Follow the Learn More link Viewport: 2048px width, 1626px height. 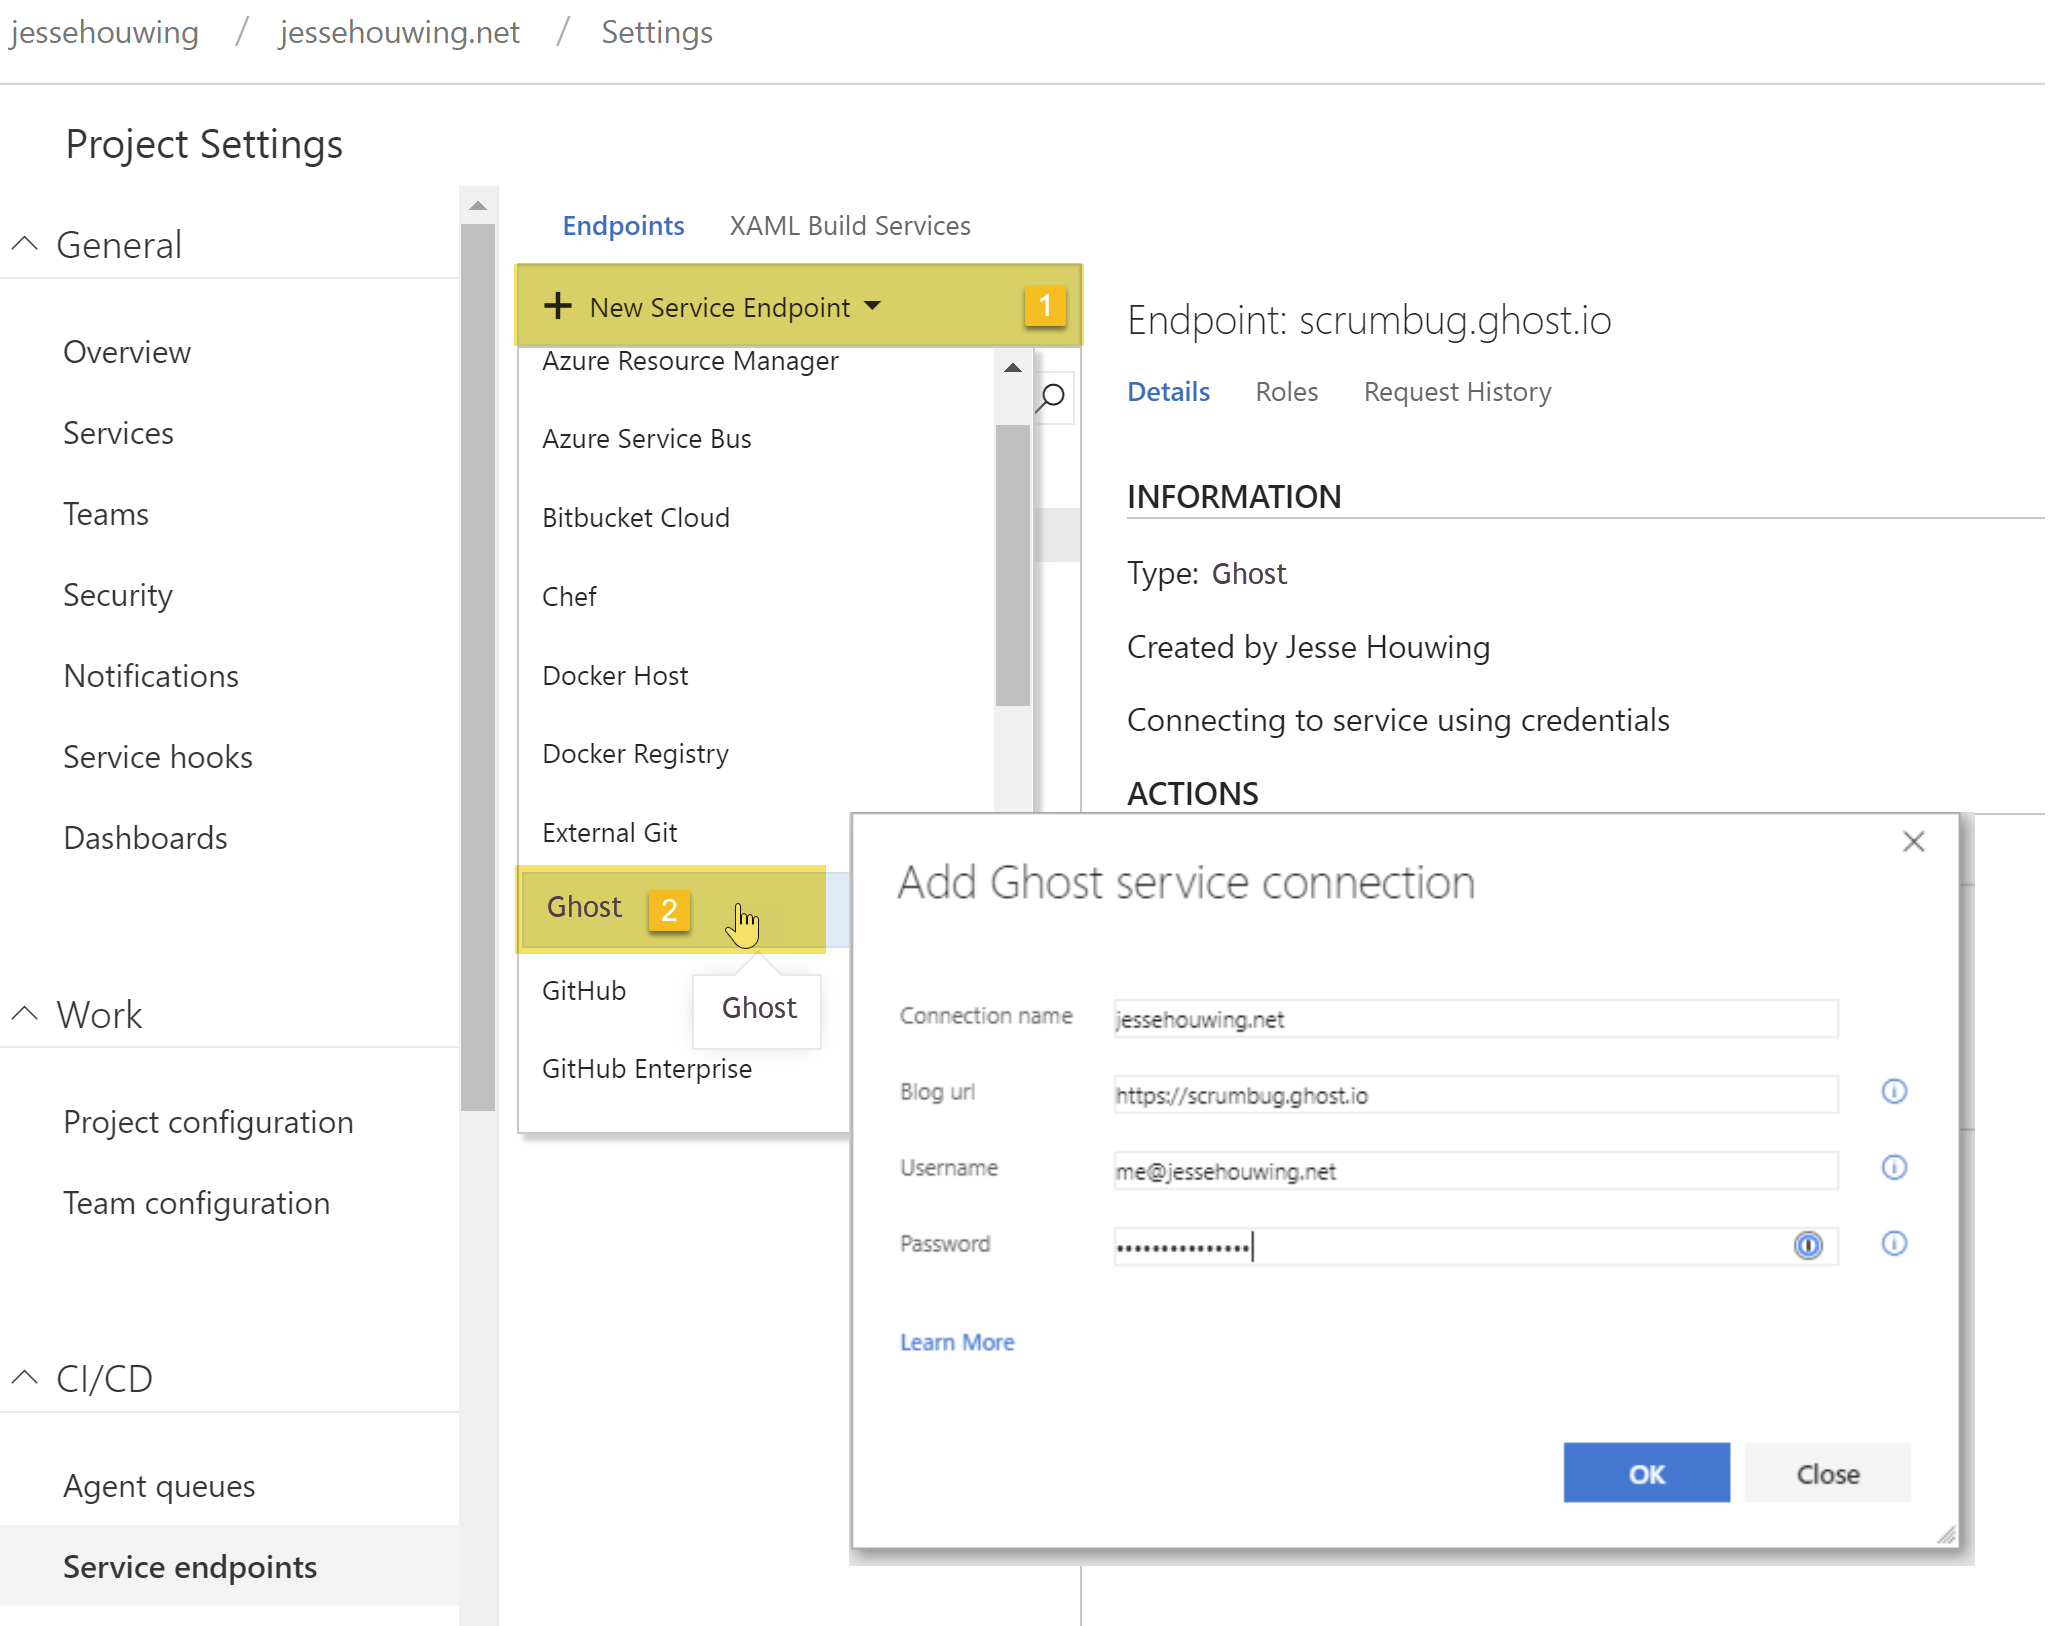[957, 1342]
